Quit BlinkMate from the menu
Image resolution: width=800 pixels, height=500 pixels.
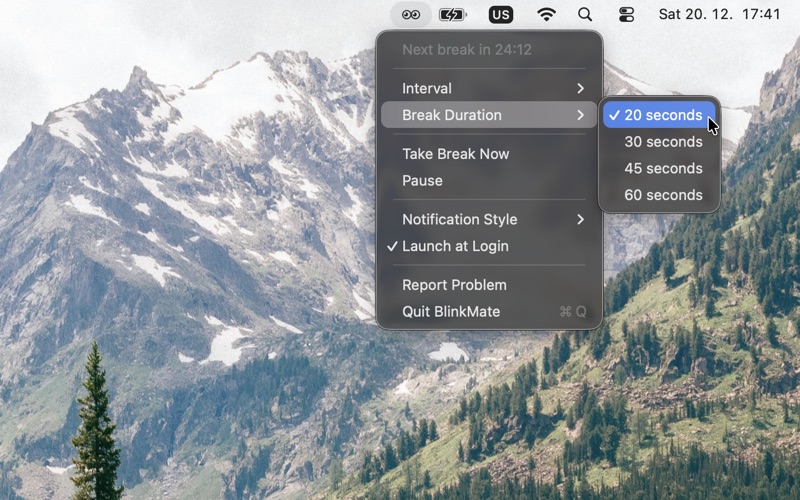(489, 312)
